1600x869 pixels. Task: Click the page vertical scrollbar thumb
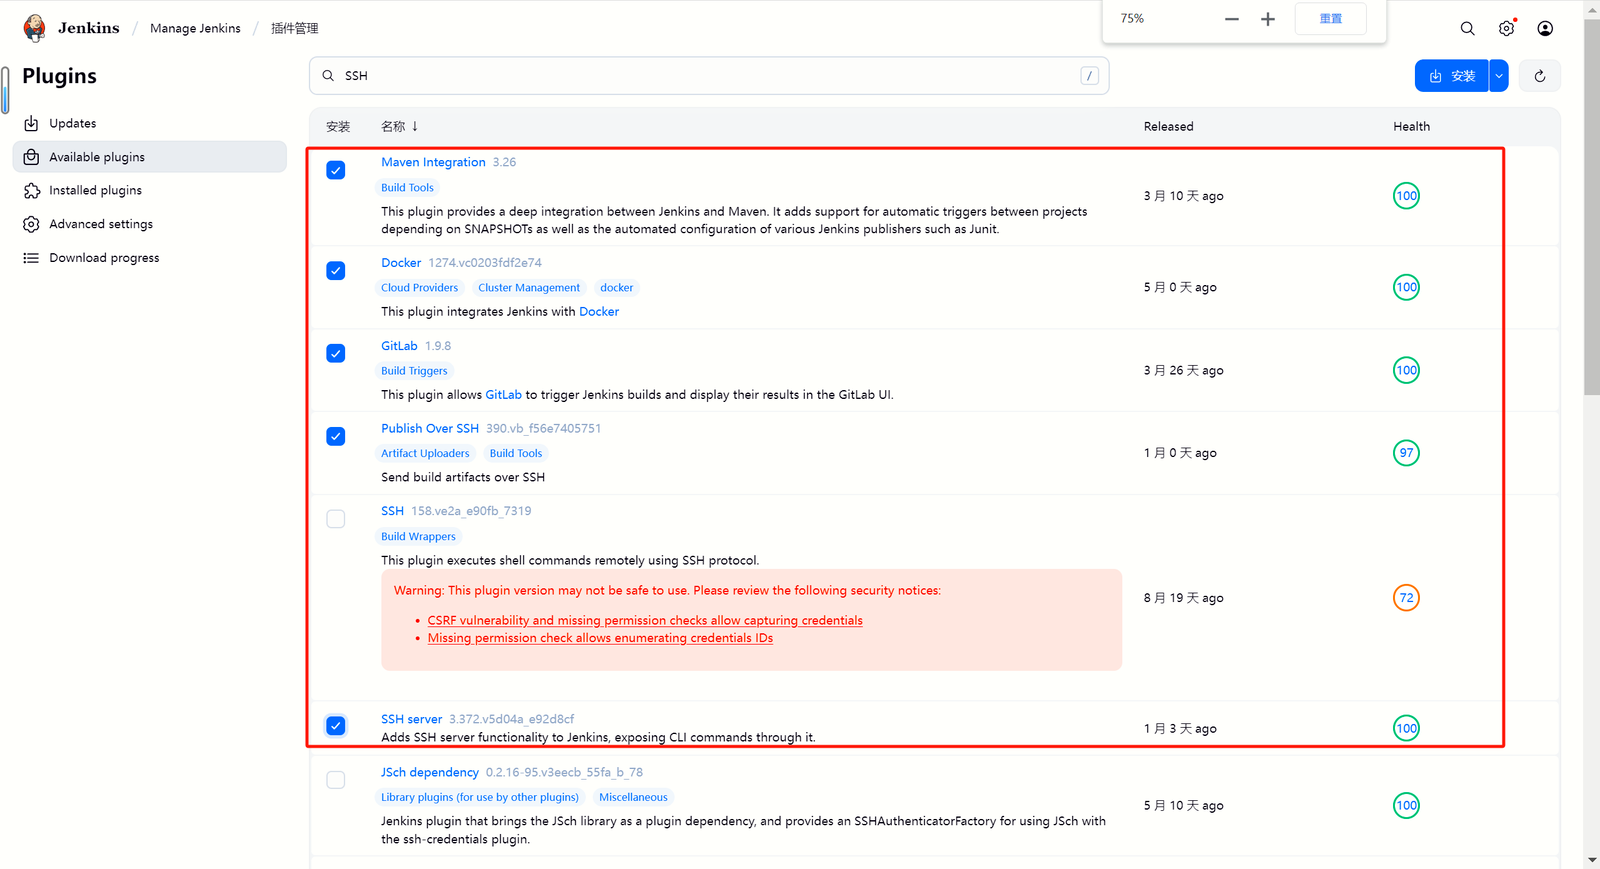point(1592,205)
